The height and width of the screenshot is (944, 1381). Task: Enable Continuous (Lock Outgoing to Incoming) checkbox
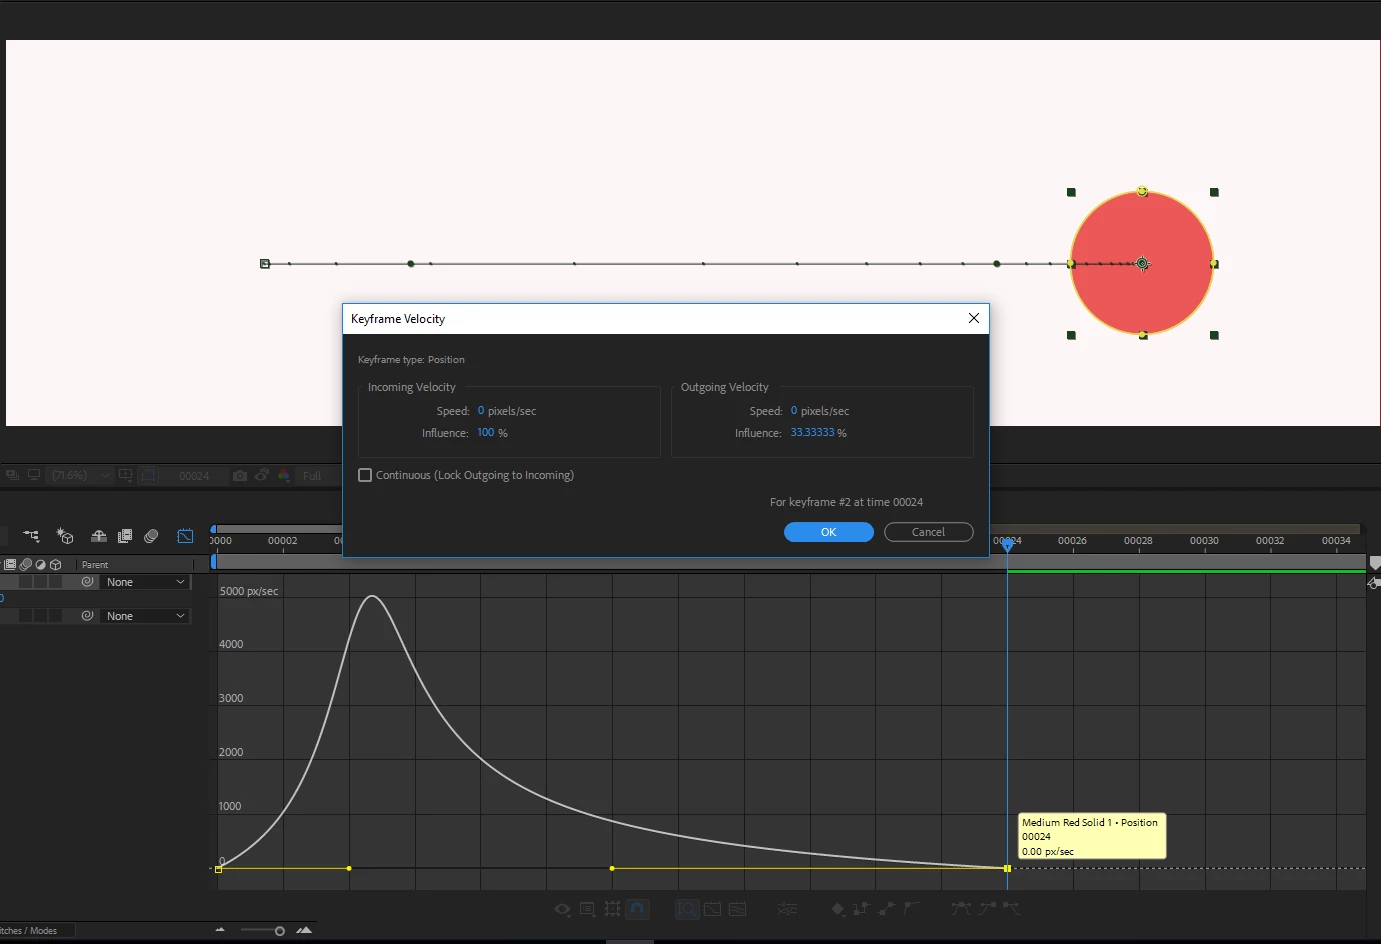click(x=365, y=475)
